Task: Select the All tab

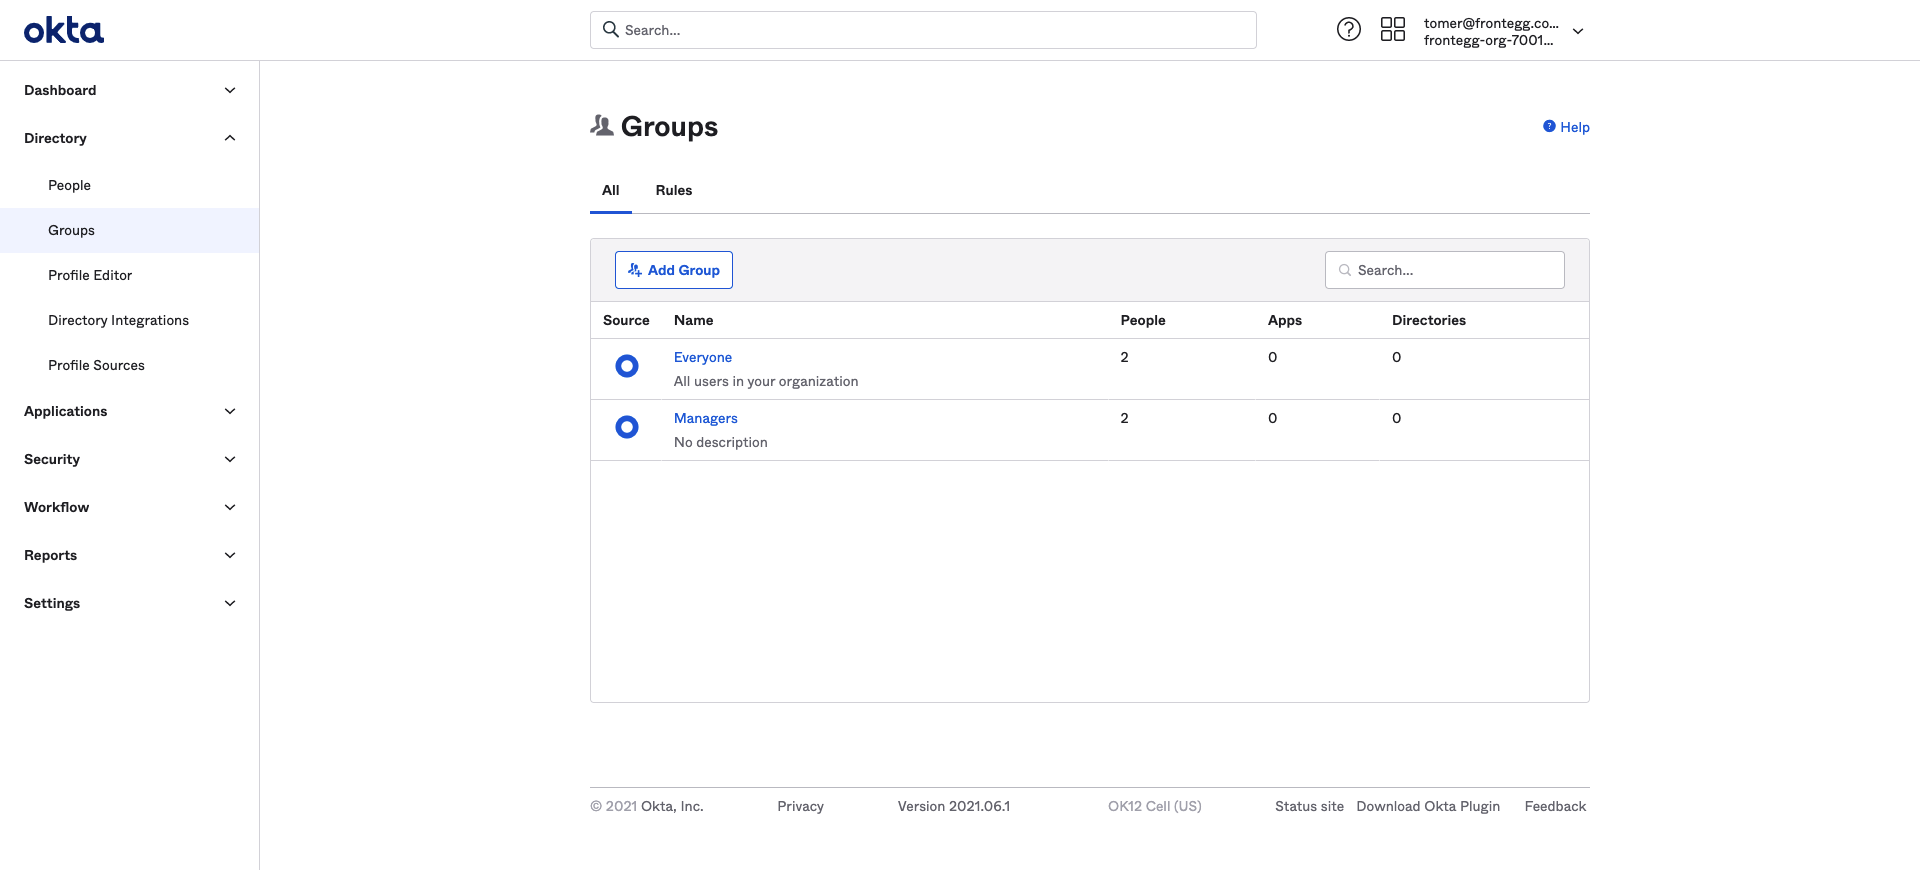Action: pos(611,190)
